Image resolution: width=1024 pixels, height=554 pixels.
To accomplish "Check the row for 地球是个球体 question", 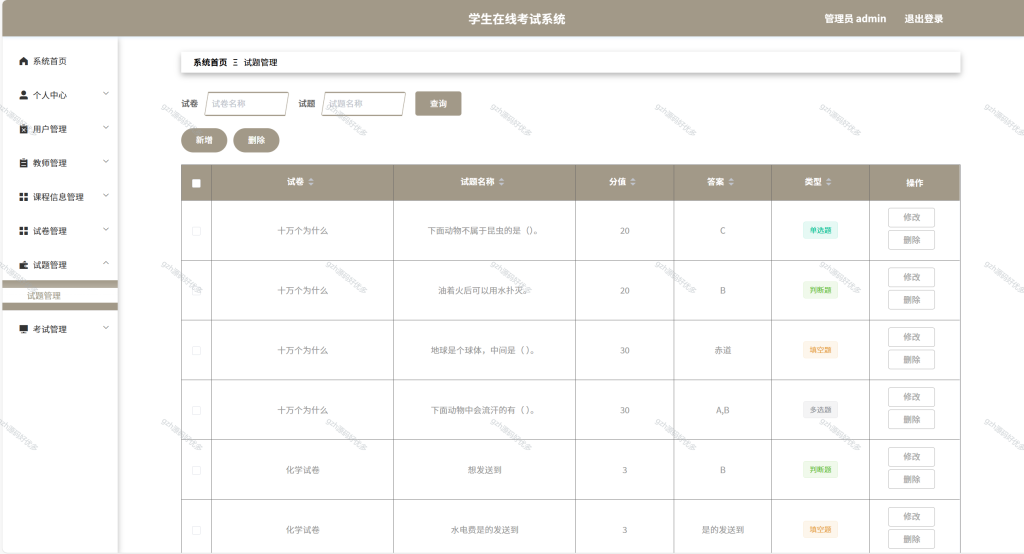I will pyautogui.click(x=196, y=350).
